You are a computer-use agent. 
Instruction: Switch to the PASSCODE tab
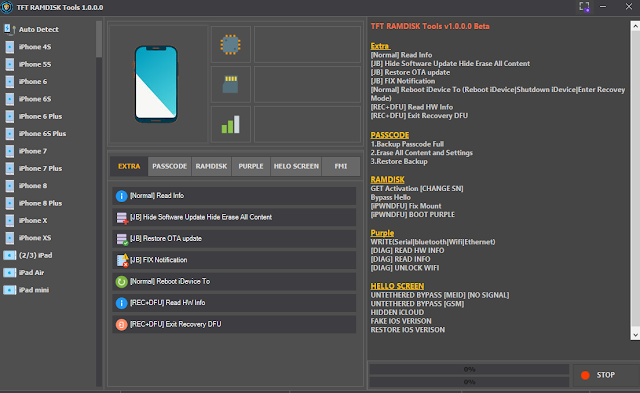169,167
